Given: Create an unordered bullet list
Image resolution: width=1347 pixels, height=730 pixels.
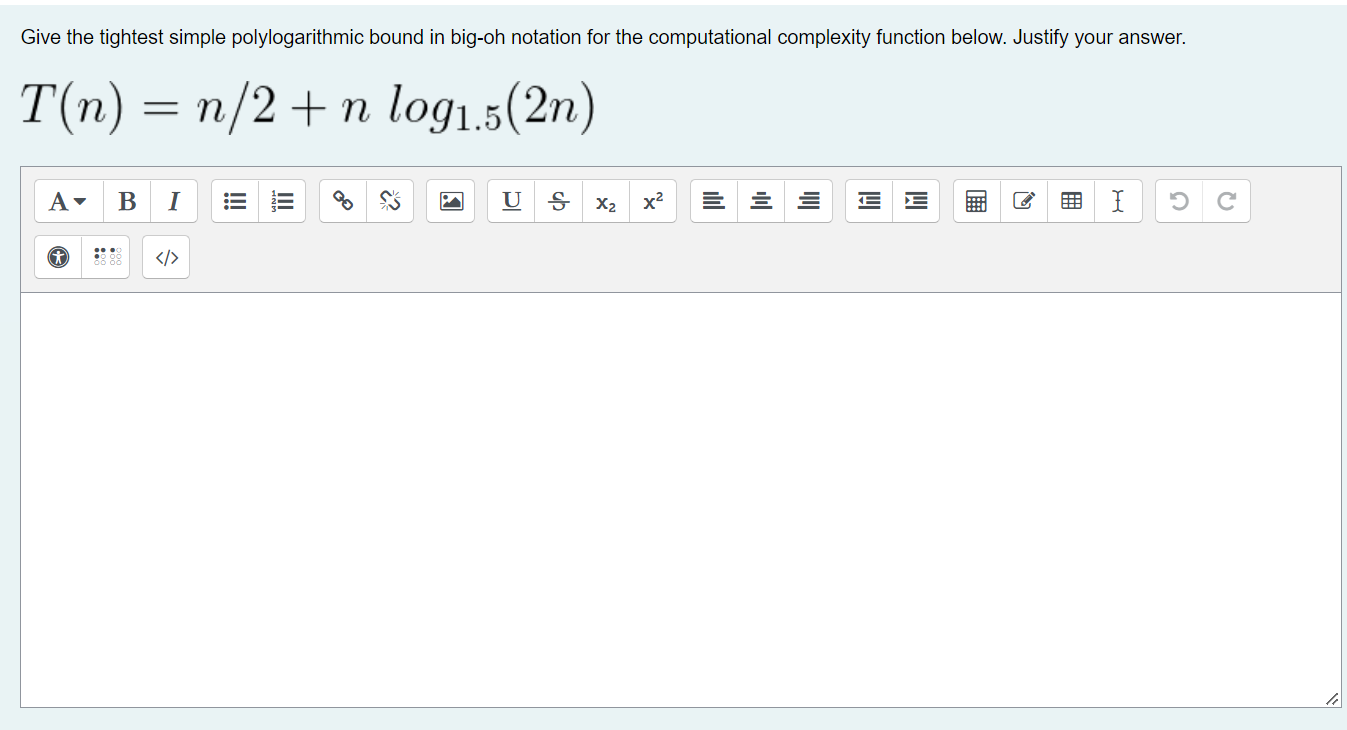Looking at the screenshot, I should pos(234,201).
